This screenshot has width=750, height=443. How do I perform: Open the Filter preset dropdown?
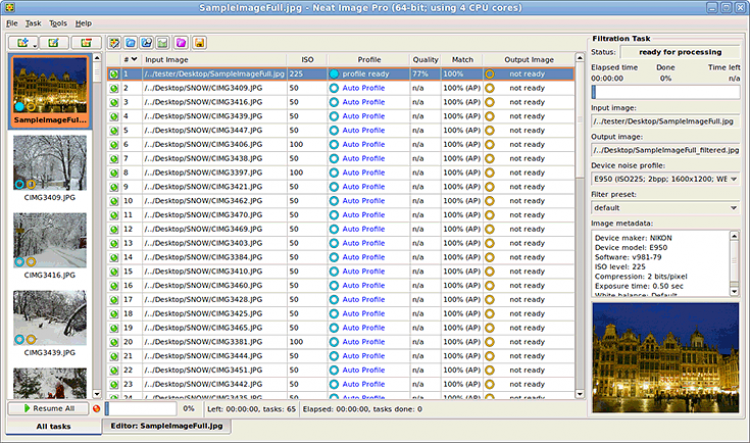(733, 207)
